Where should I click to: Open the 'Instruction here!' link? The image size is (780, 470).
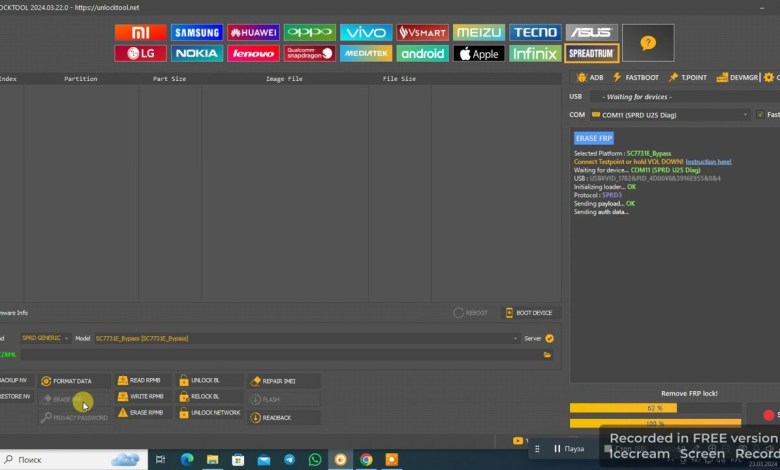708,161
